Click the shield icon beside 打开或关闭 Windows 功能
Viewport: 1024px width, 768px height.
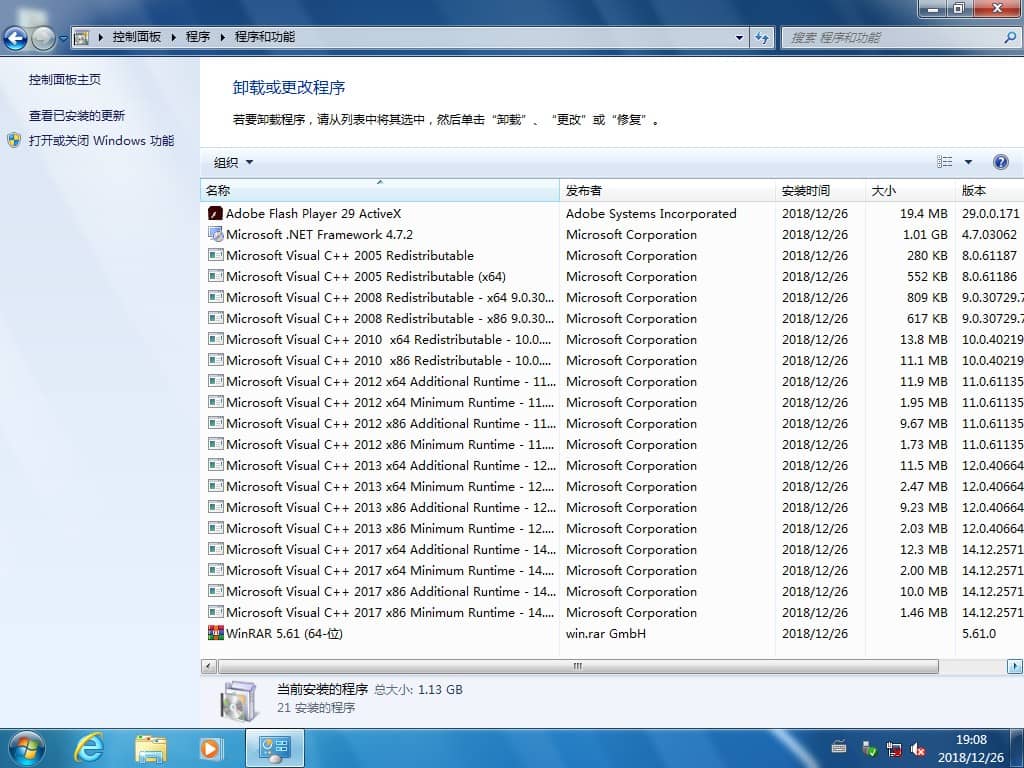tap(12, 140)
